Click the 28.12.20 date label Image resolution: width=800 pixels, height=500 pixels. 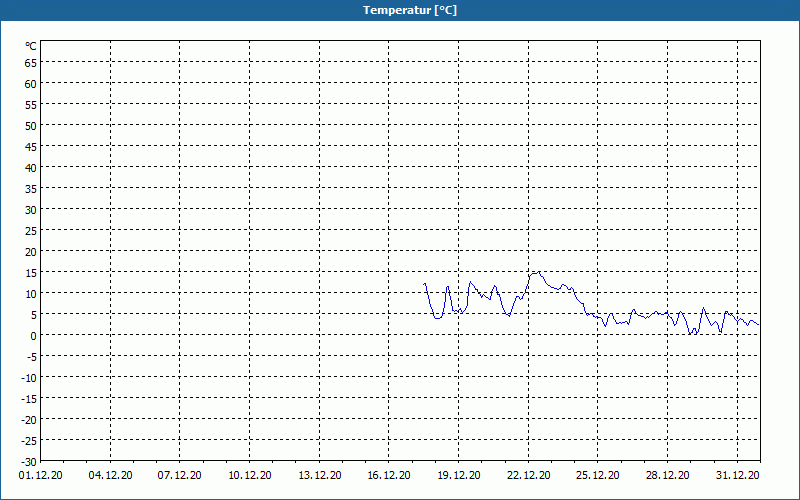(x=667, y=475)
